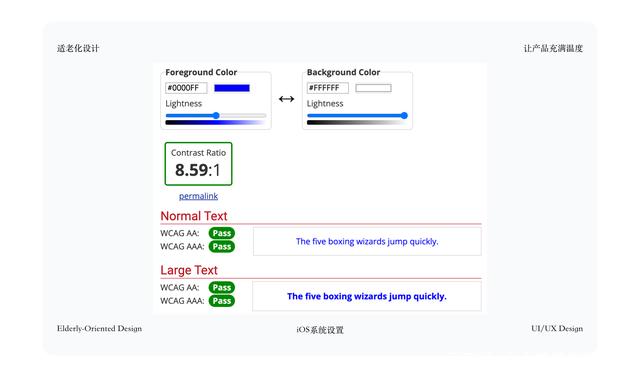
Task: Click Normal Text WCAG AAA Pass badge
Action: click(222, 246)
